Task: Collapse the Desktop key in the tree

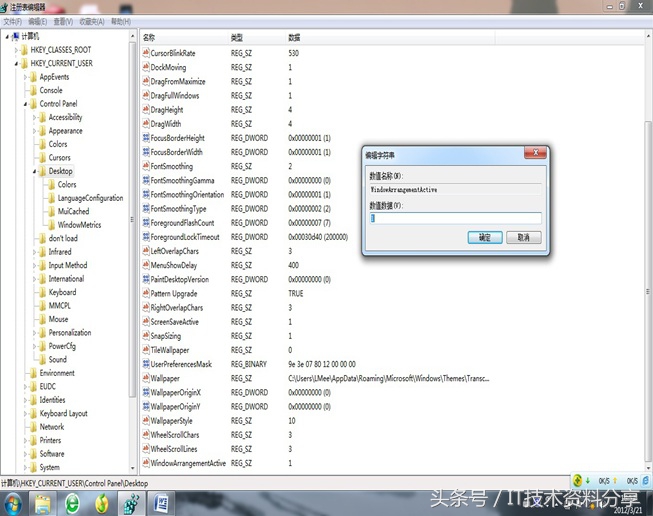Action: click(x=34, y=171)
